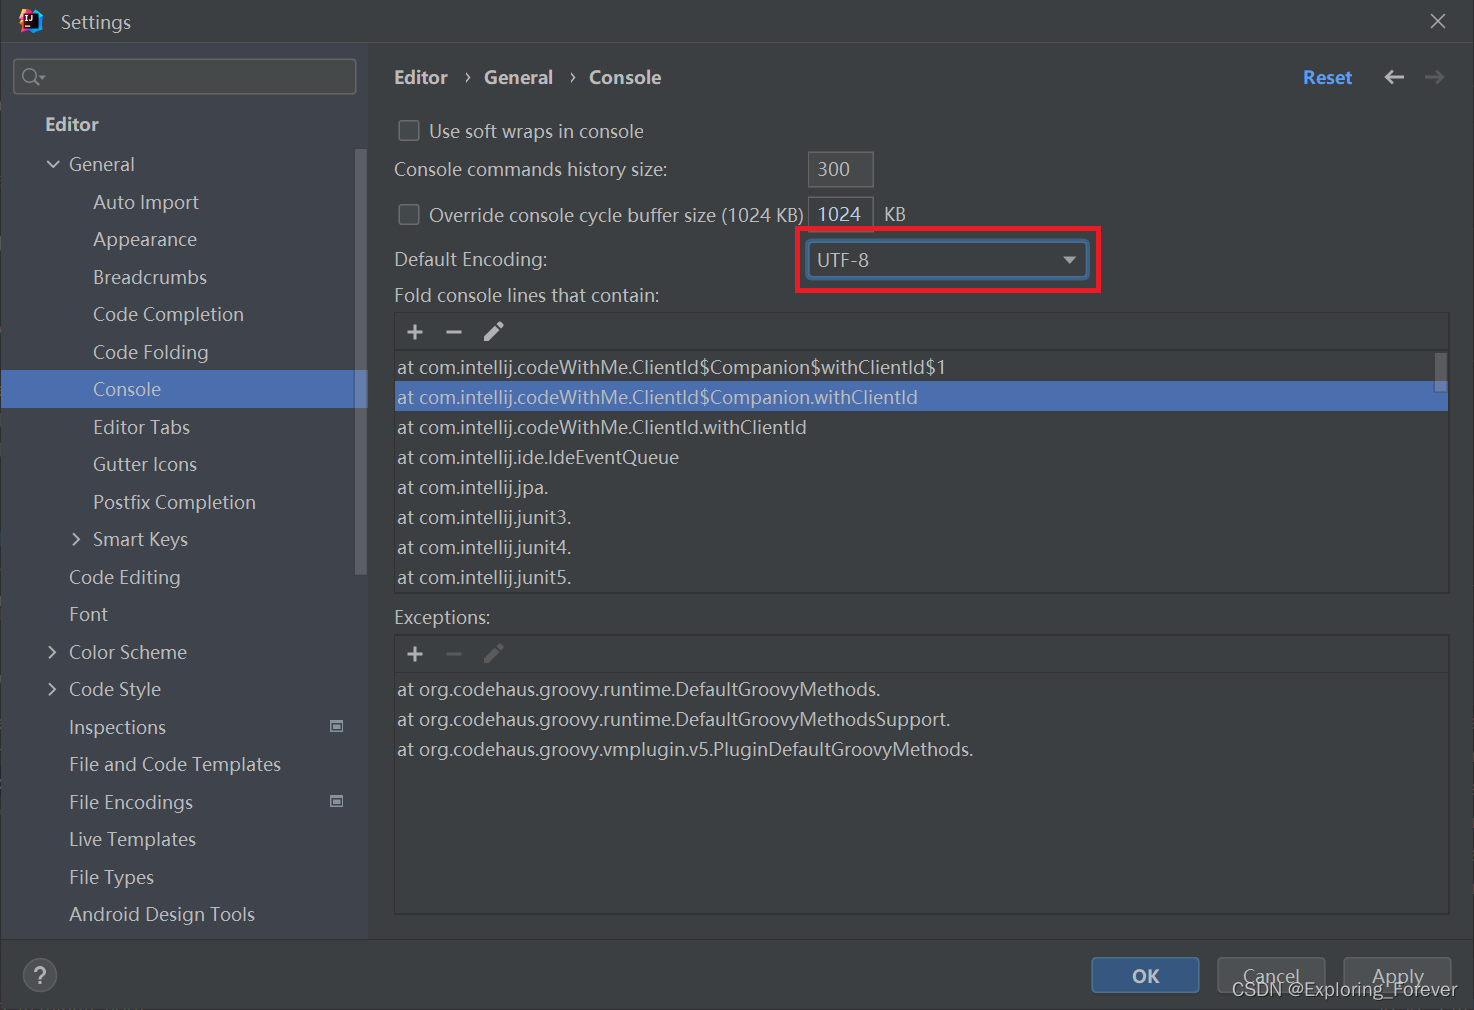The width and height of the screenshot is (1474, 1010).
Task: Select Font in the settings tree
Action: (88, 614)
